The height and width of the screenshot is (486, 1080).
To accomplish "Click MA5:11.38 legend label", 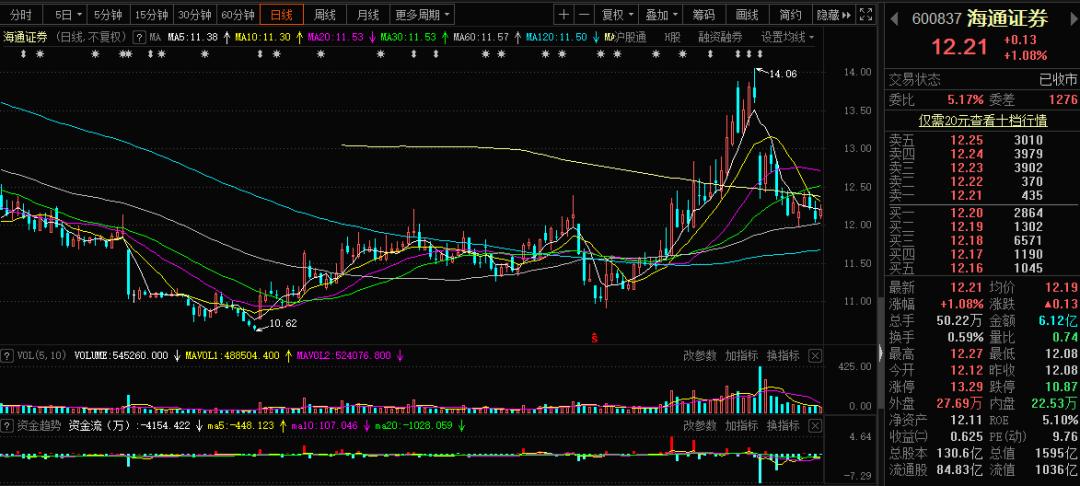I will 193,37.
